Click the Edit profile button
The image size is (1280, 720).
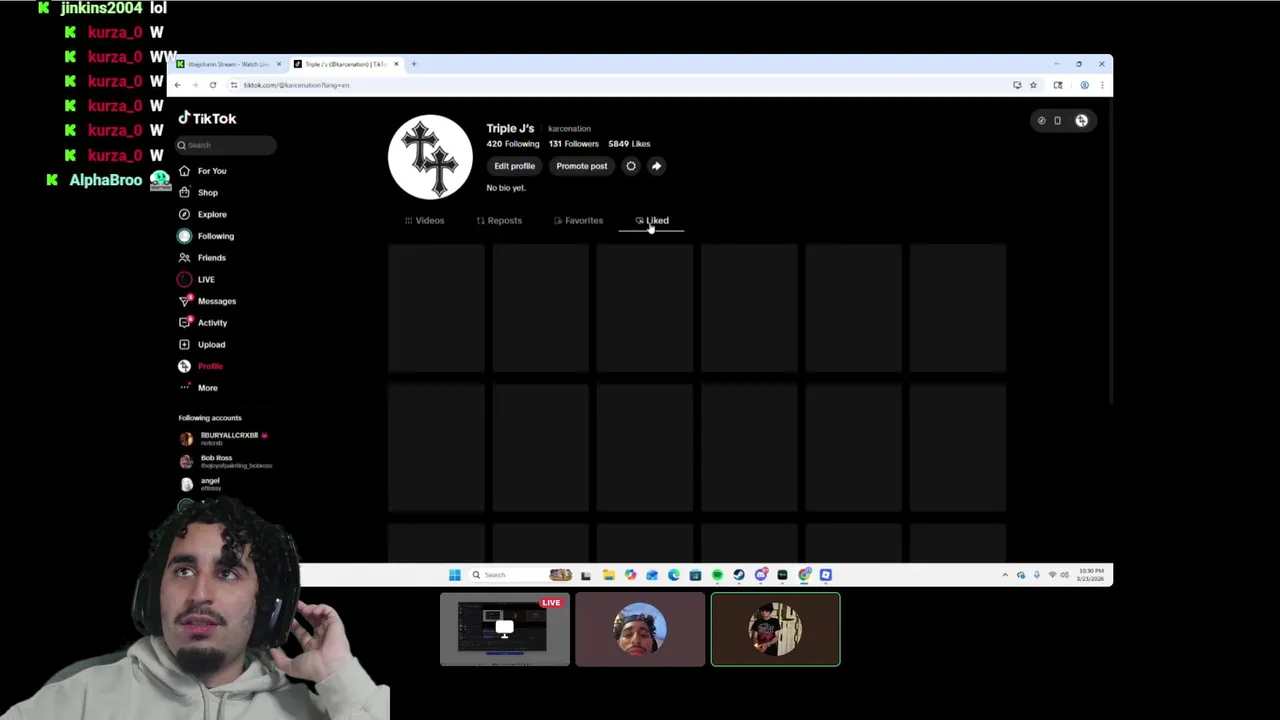[x=514, y=166]
